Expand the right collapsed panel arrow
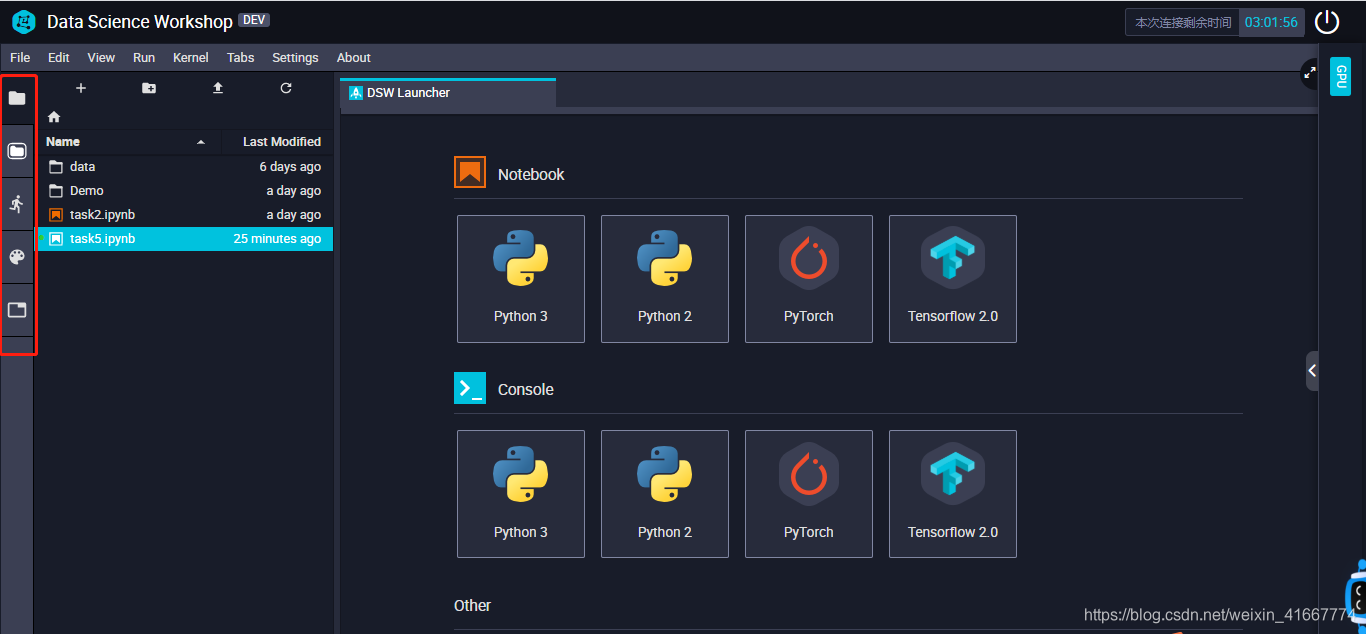Image resolution: width=1366 pixels, height=634 pixels. click(x=1312, y=371)
